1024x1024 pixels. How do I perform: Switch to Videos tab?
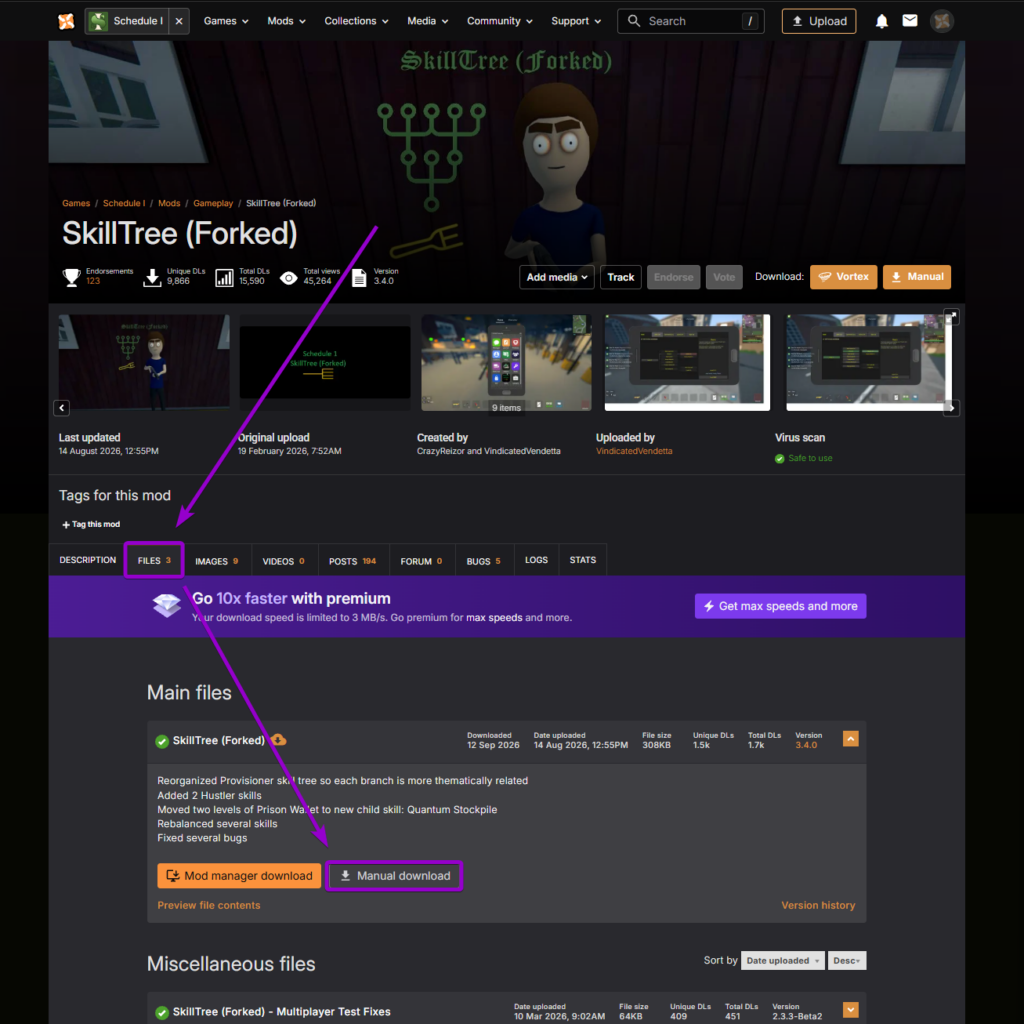click(x=283, y=560)
